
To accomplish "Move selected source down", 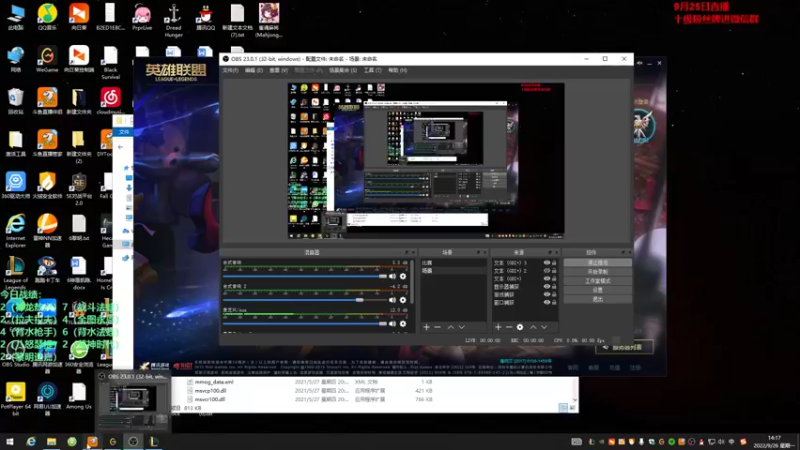I will pos(544,327).
